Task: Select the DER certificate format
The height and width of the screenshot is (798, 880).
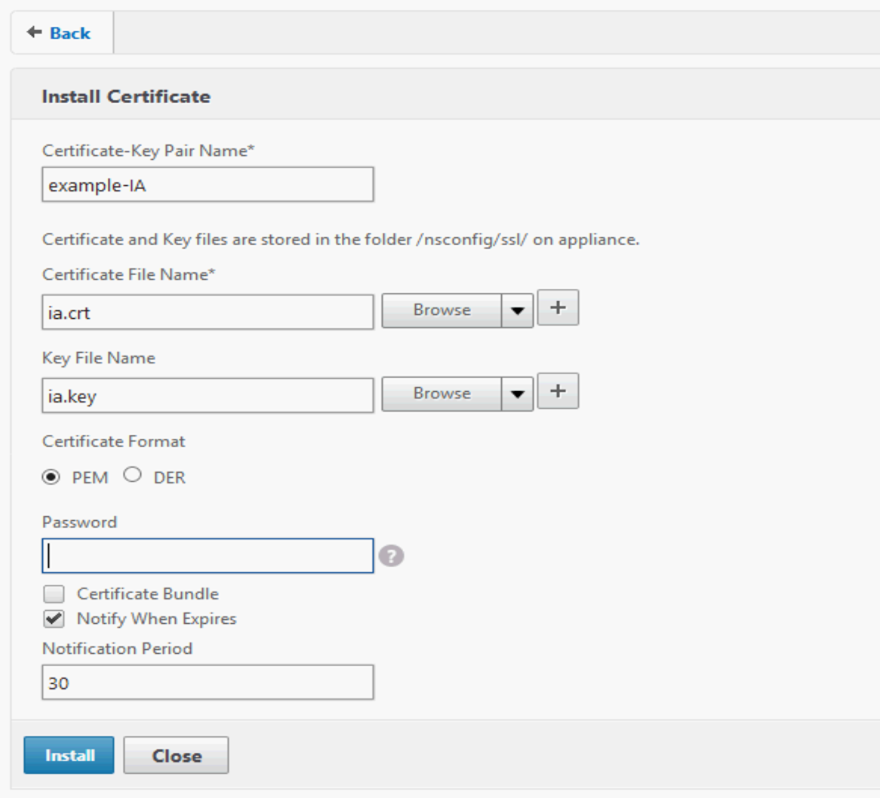Action: [x=132, y=476]
